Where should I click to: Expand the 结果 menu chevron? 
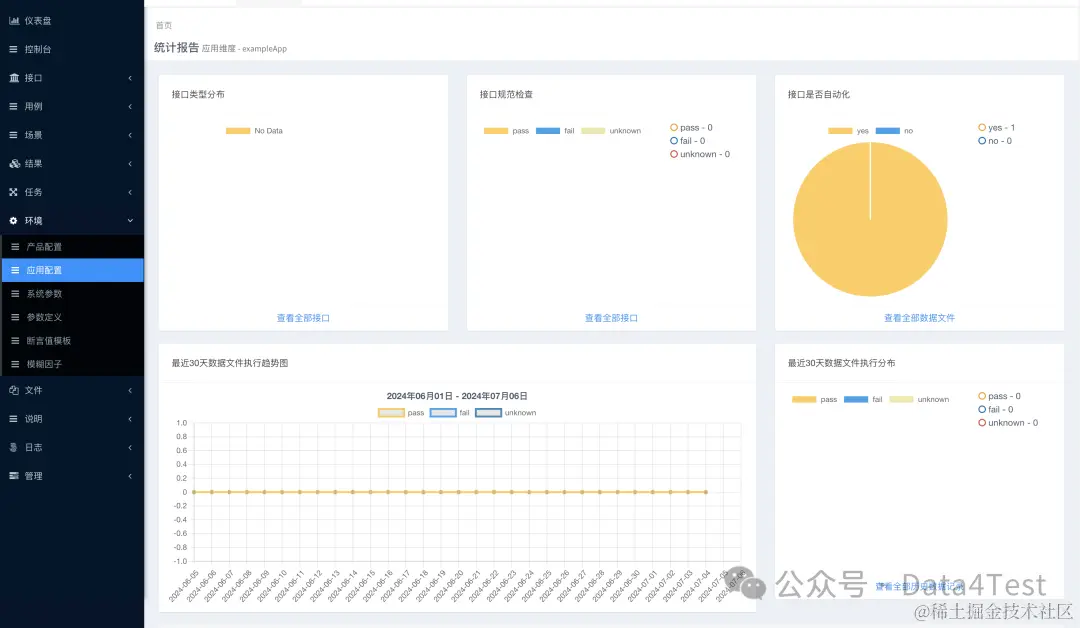coord(130,164)
